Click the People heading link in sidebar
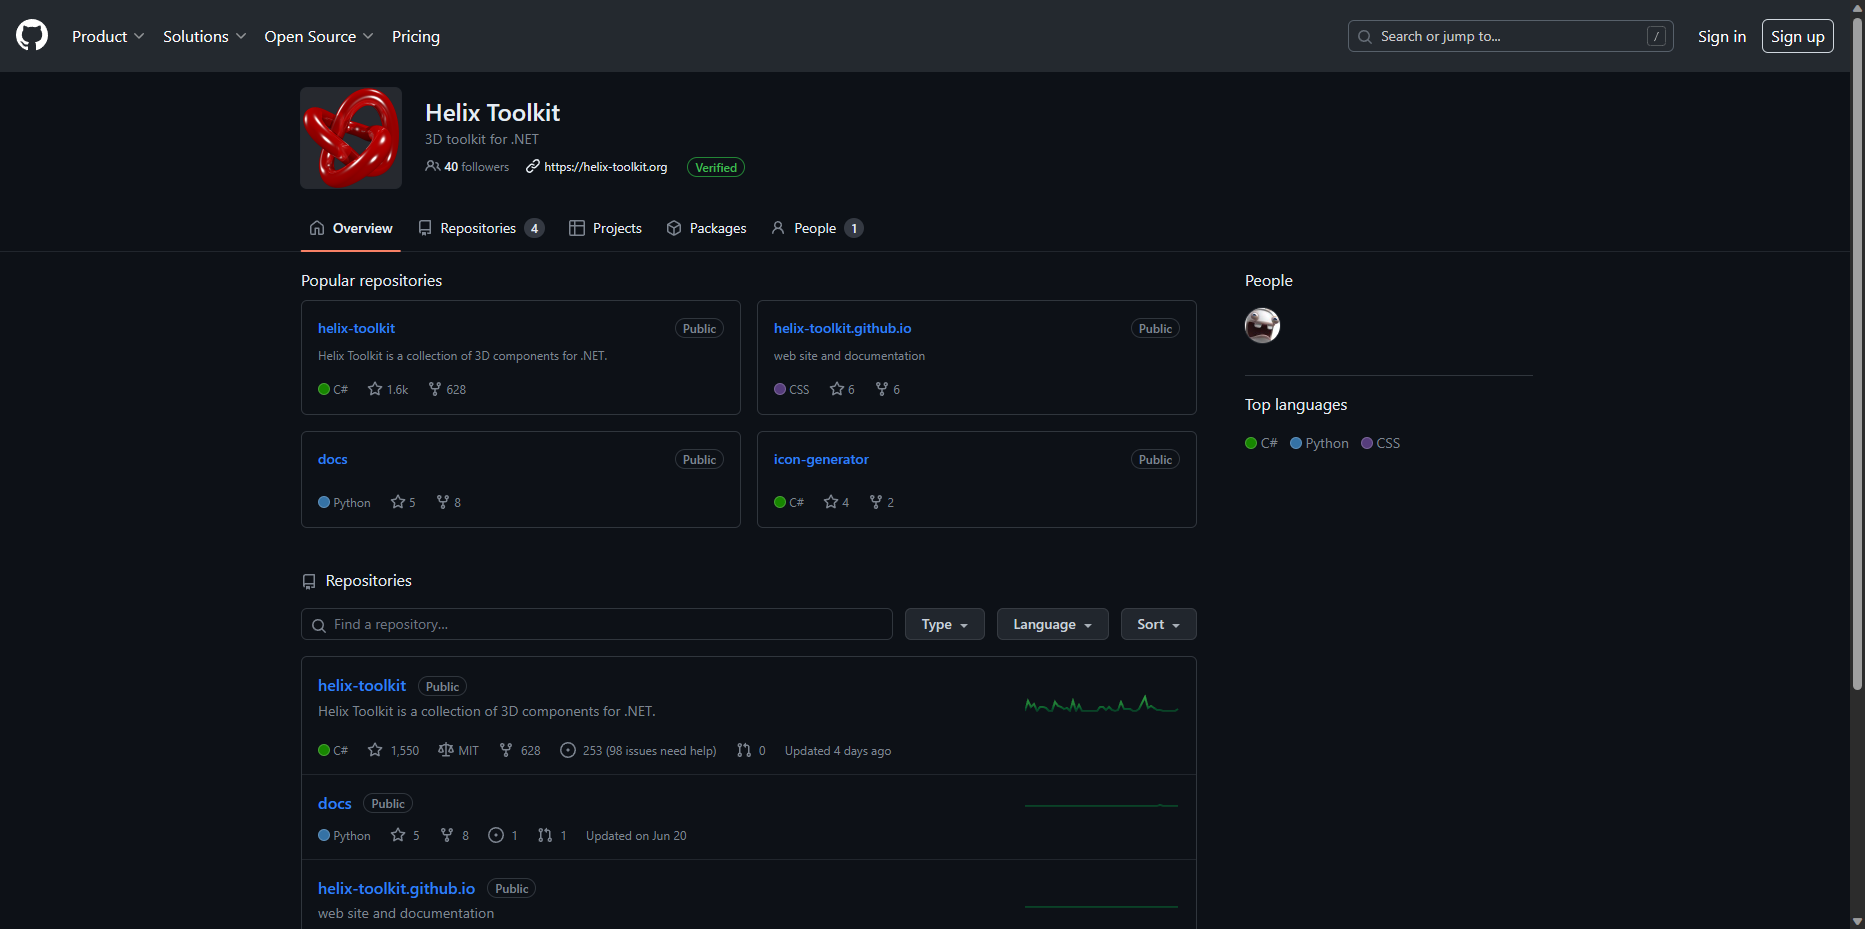The image size is (1865, 929). (1269, 280)
